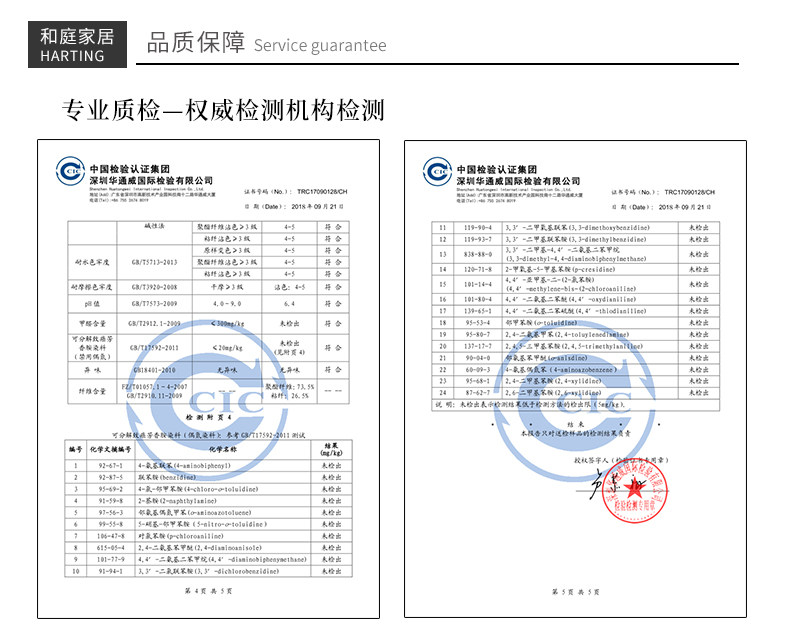Click standard GB/T3920-2008
Screen dimensions: 790x638
[154, 287]
